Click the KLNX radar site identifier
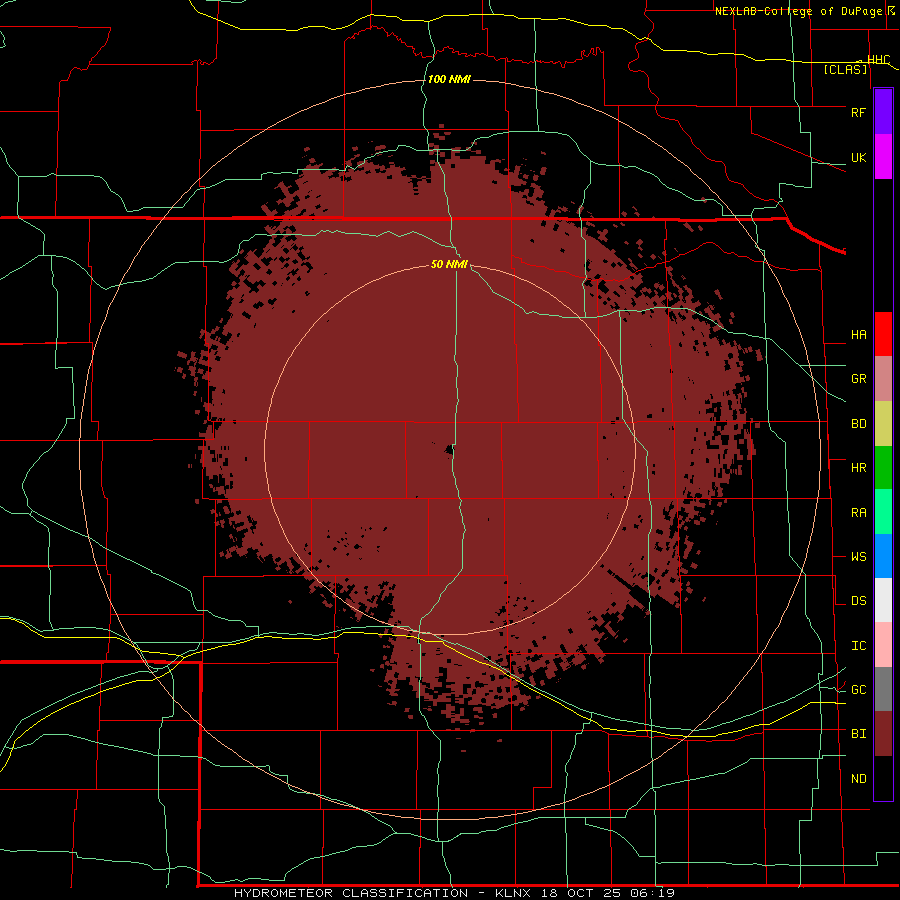900x900 pixels. pos(513,893)
